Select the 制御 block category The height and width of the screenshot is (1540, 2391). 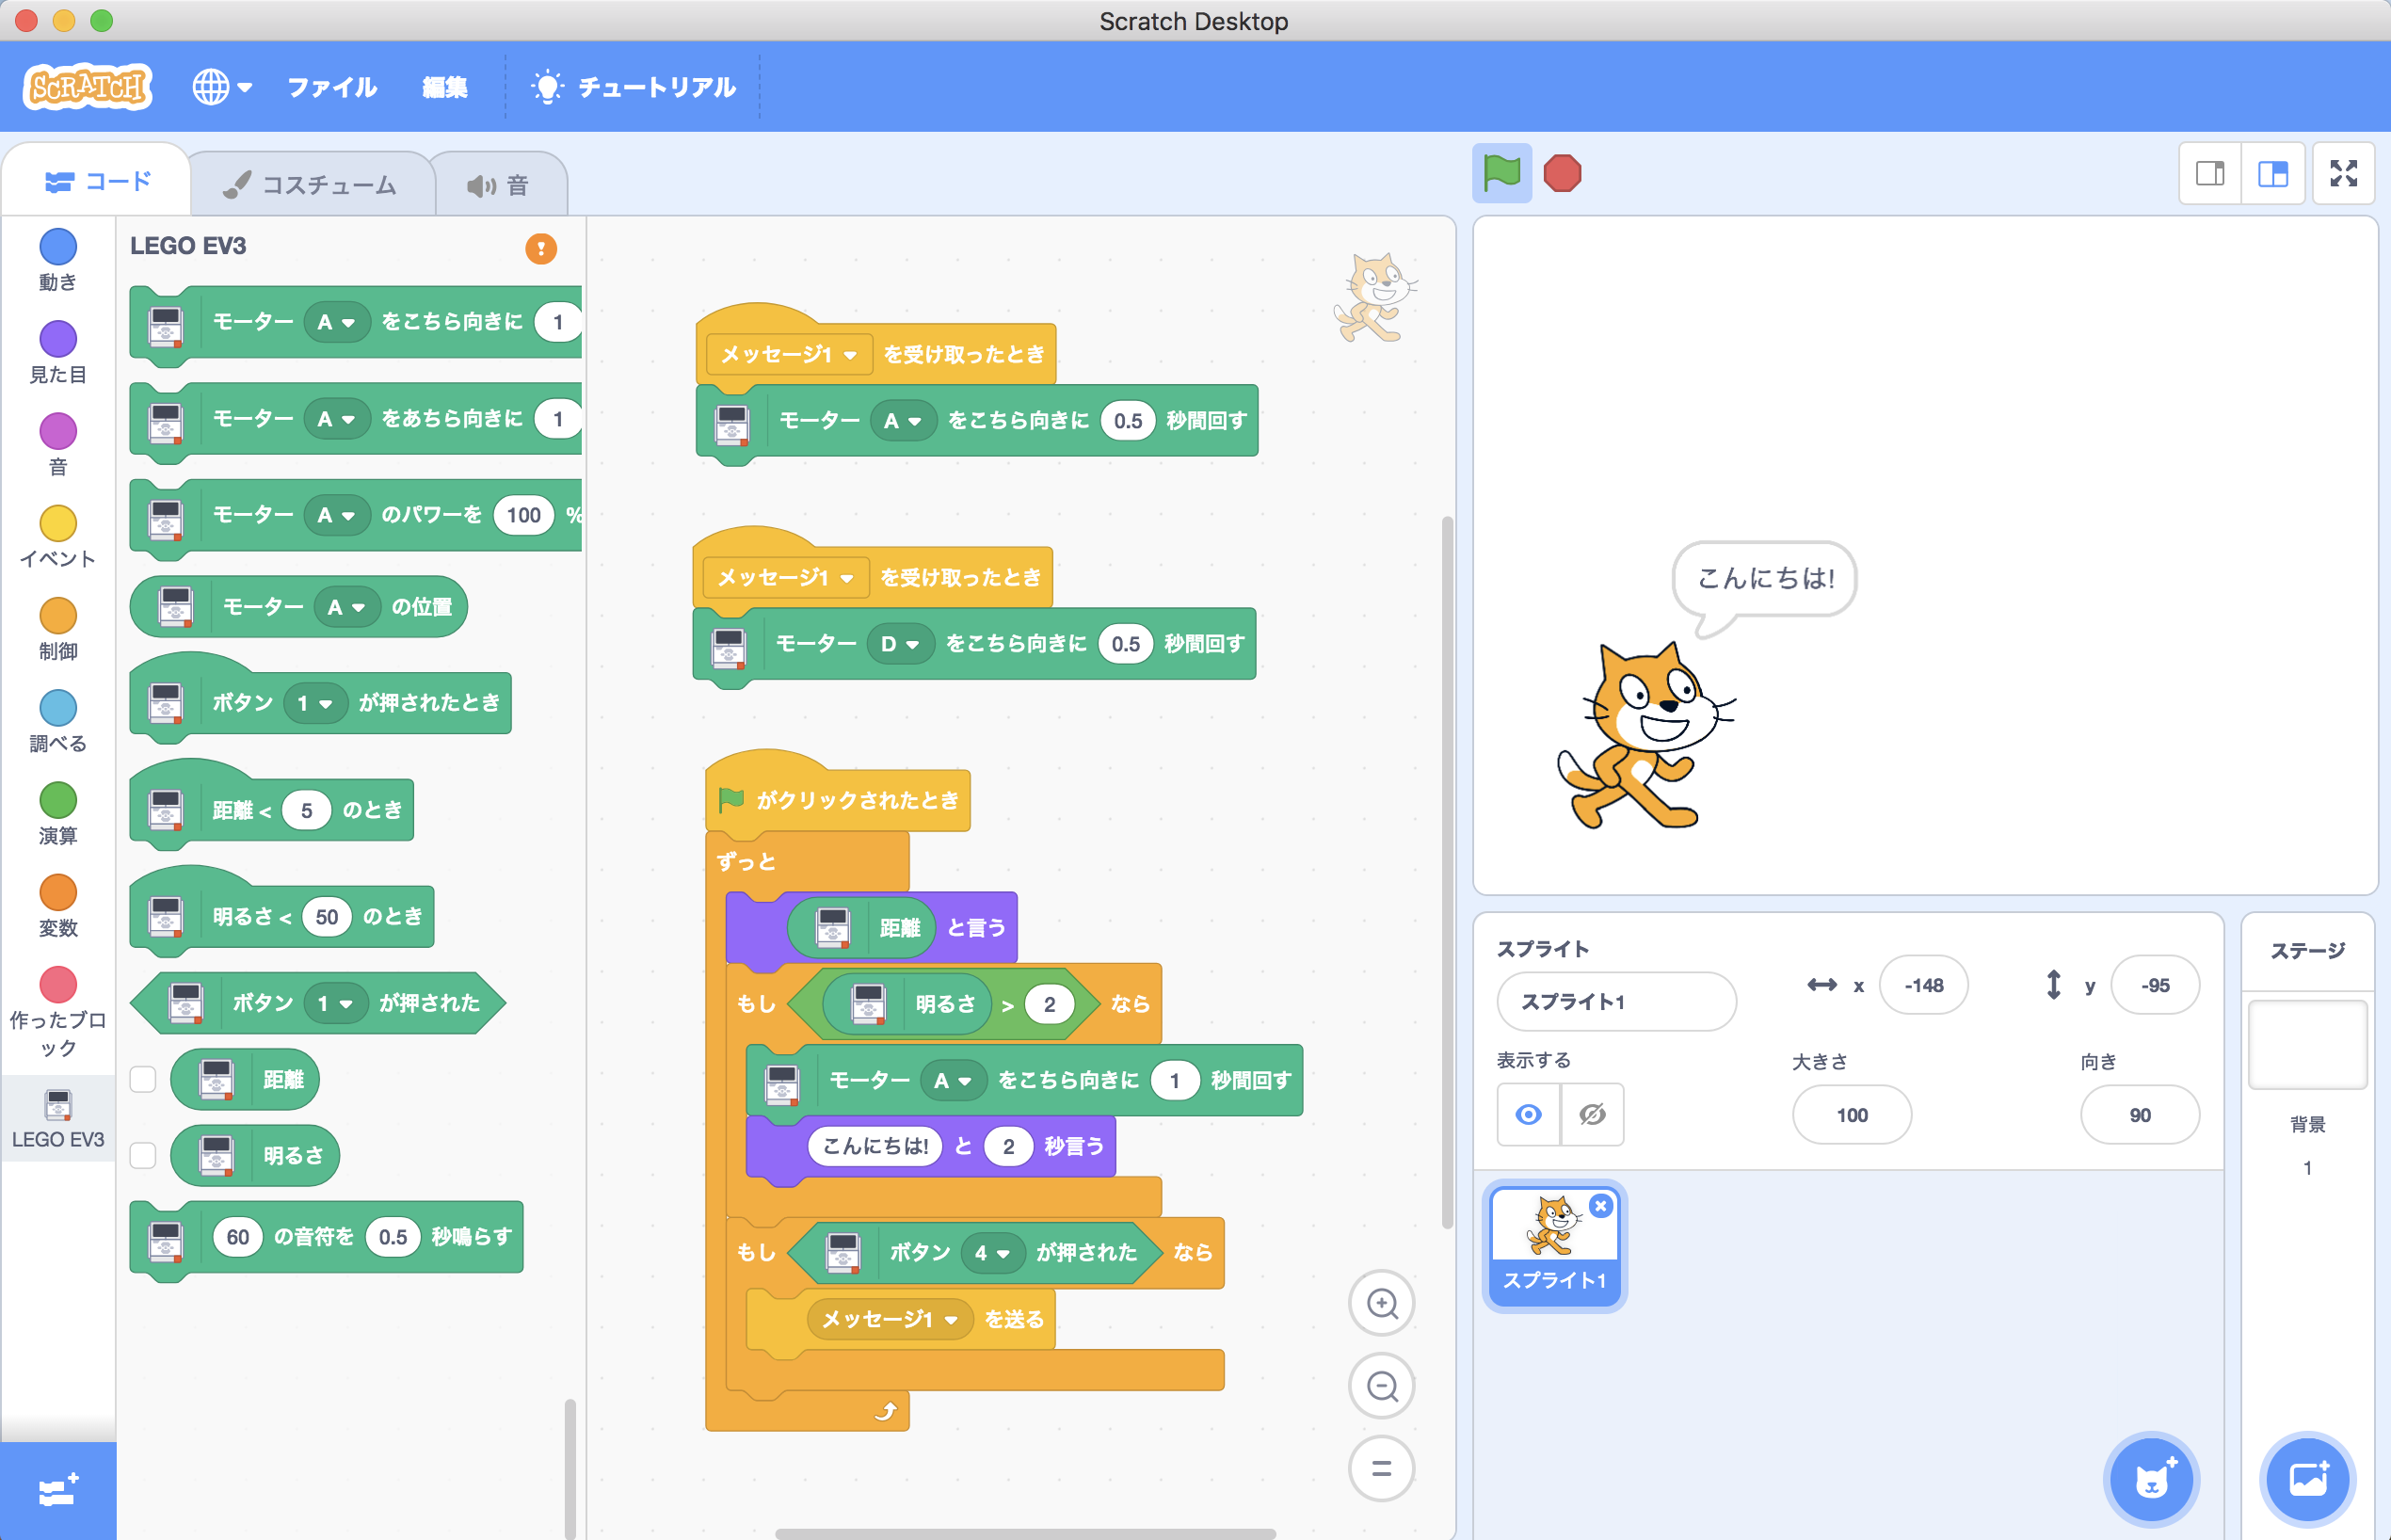(x=58, y=629)
